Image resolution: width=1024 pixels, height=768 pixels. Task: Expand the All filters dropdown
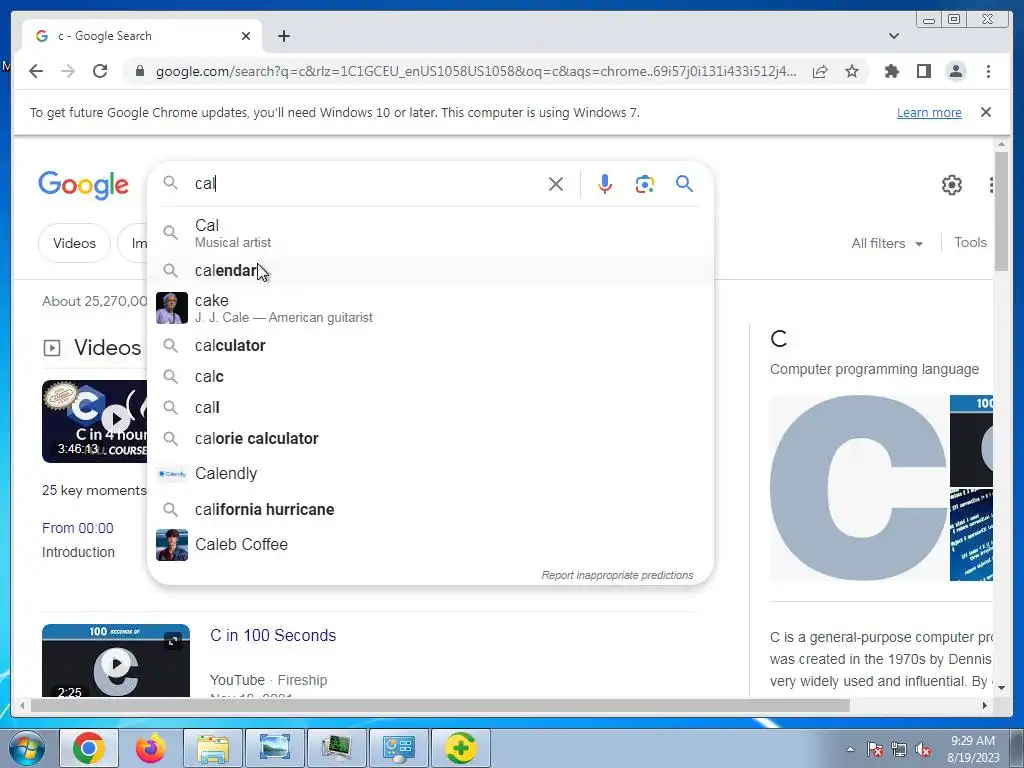click(887, 244)
